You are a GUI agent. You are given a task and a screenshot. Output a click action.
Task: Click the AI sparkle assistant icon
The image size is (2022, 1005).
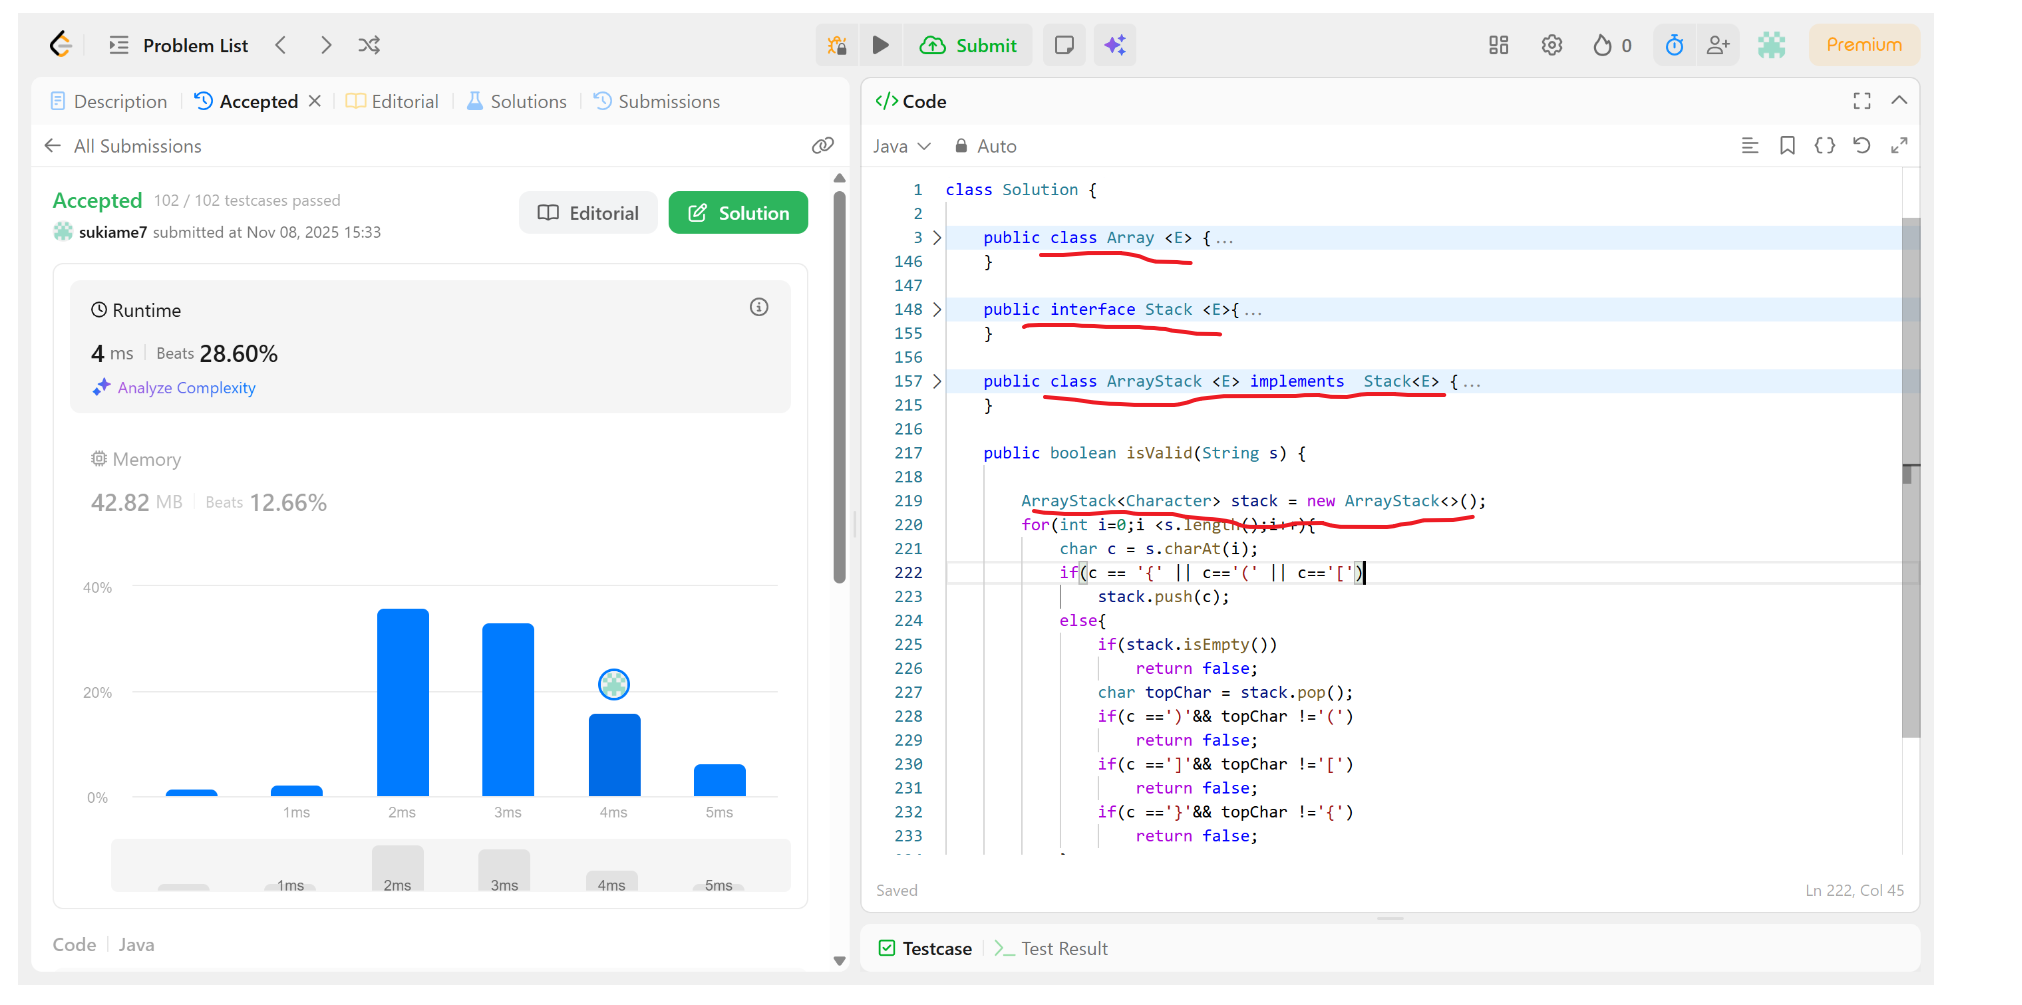[x=1115, y=45]
